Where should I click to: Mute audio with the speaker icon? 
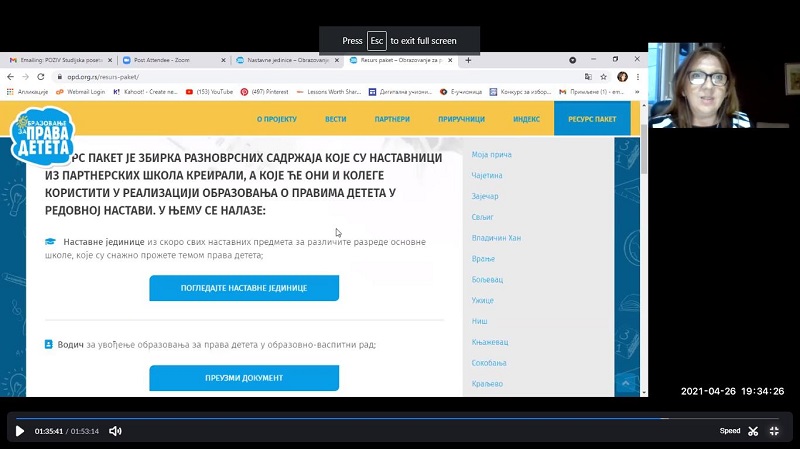pos(115,431)
